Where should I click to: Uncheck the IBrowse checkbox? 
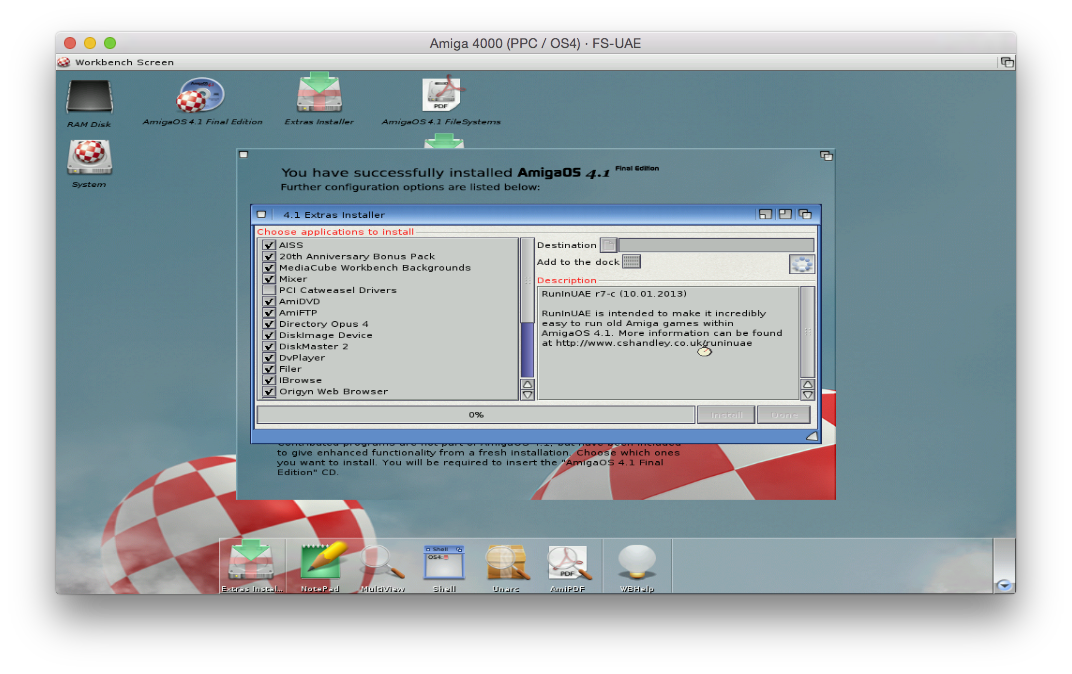269,380
